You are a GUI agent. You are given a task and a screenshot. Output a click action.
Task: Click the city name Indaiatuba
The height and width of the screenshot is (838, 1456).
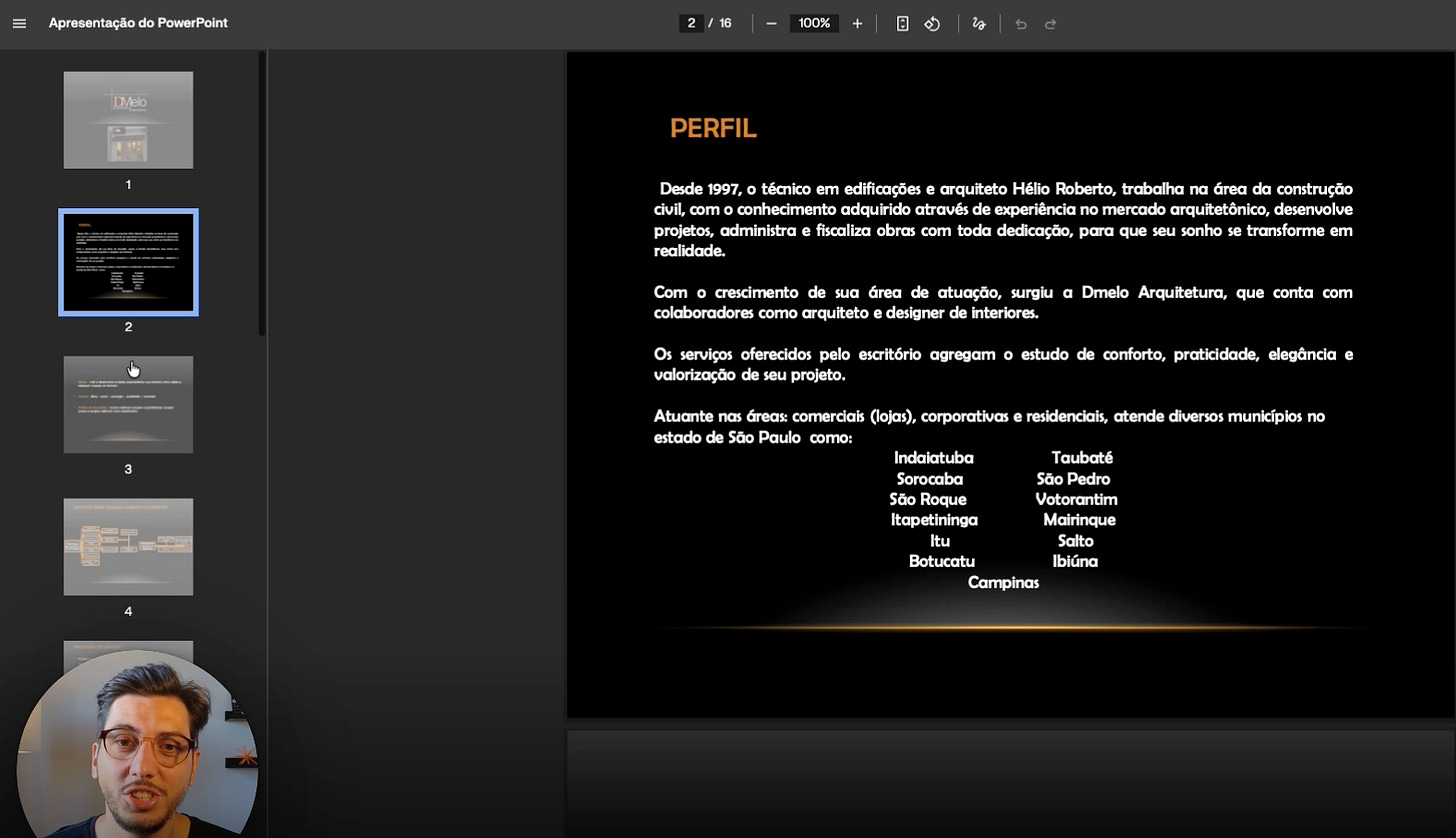[933, 458]
